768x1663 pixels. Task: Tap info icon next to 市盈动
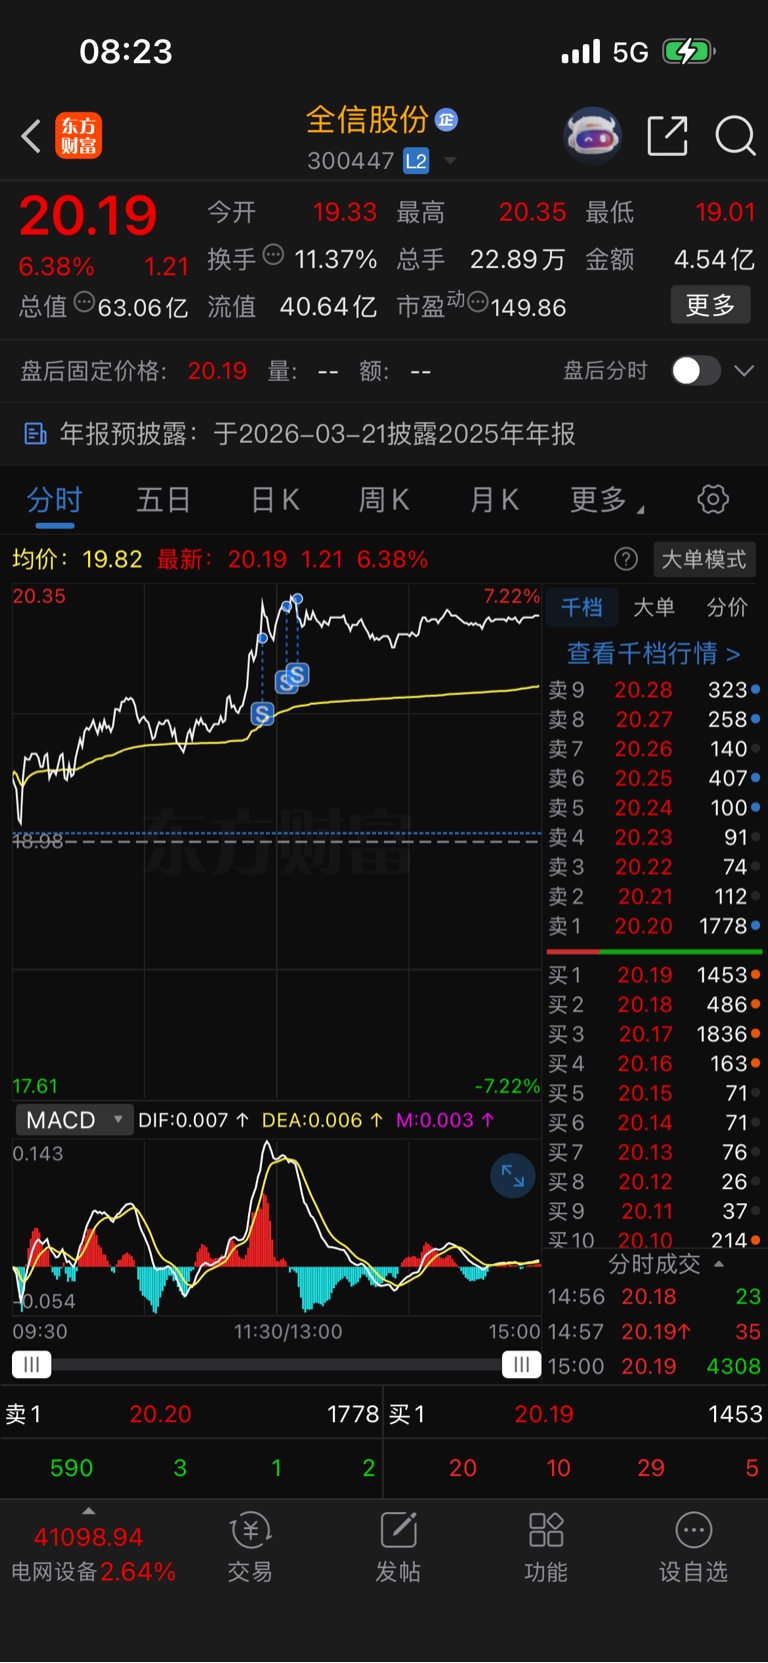[478, 301]
